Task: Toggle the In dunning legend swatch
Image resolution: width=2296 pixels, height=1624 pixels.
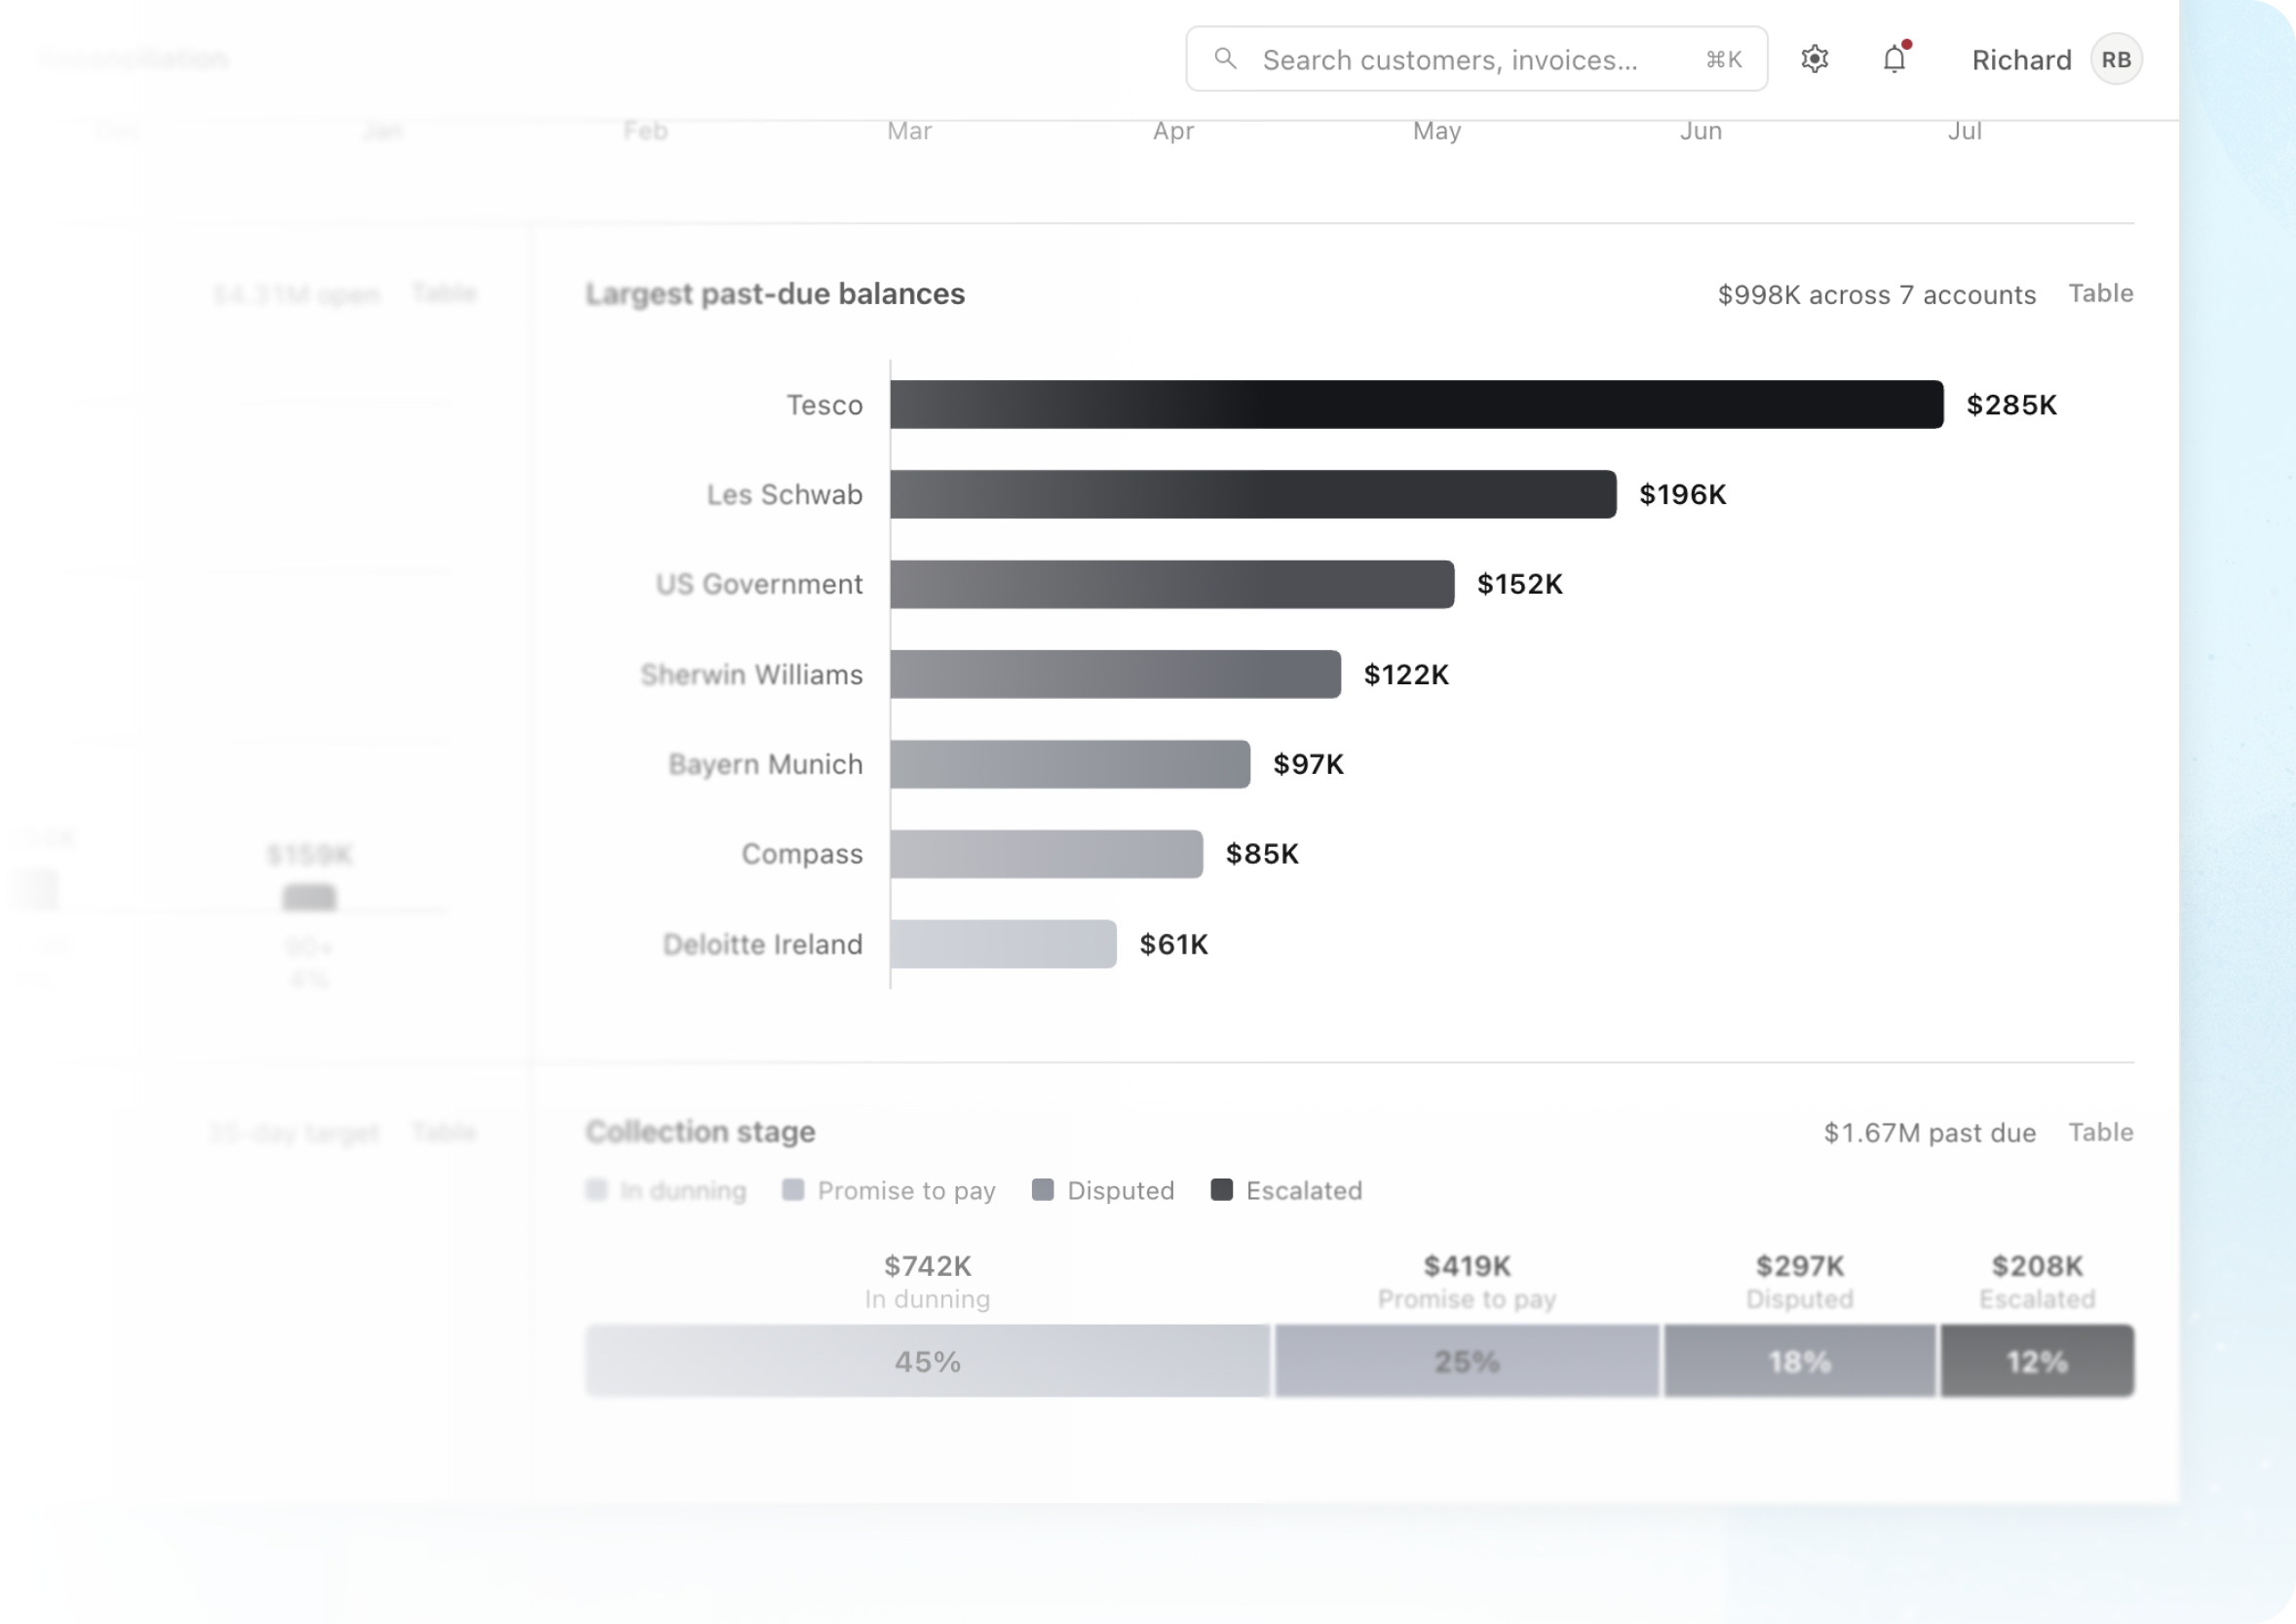Action: tap(596, 1190)
